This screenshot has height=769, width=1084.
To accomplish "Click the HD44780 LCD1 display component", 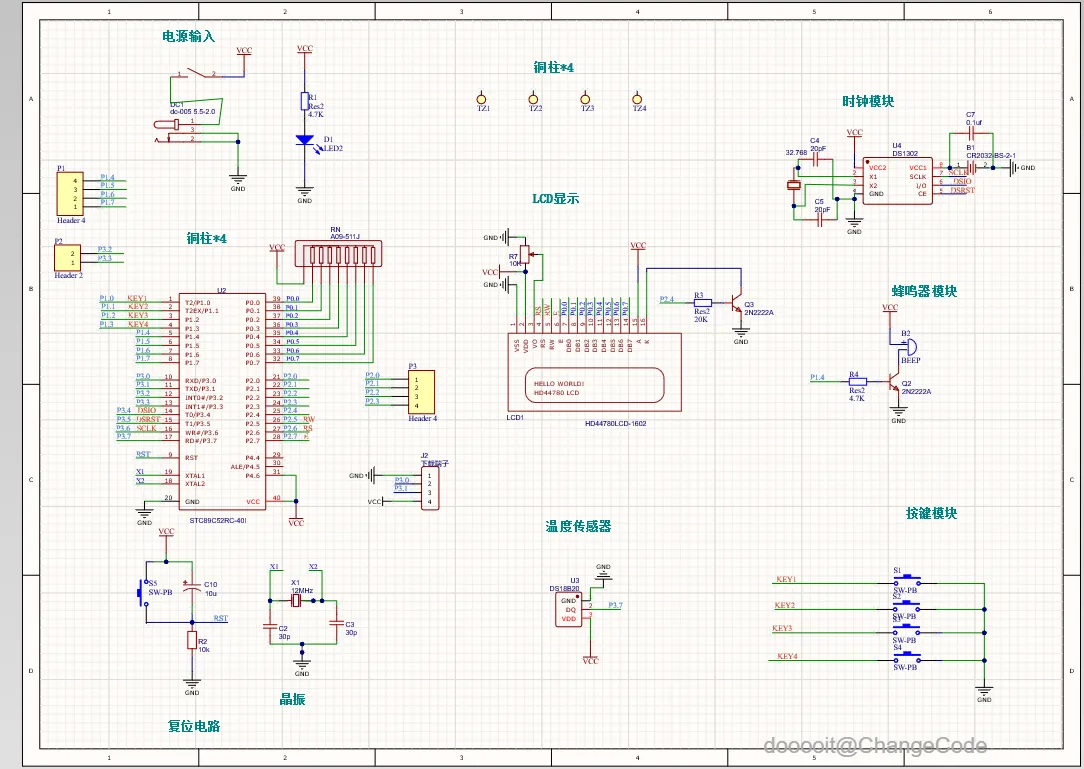I will pyautogui.click(x=594, y=372).
